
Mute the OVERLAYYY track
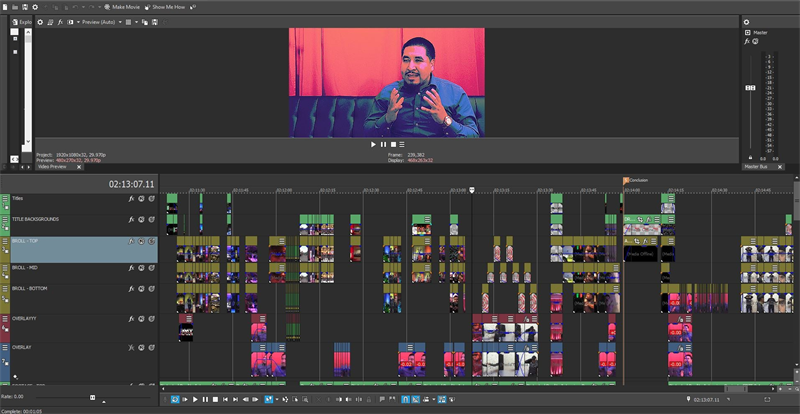click(141, 318)
